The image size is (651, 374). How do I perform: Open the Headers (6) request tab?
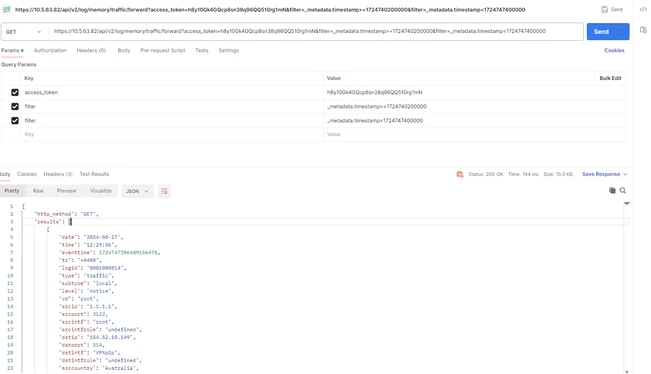click(91, 50)
